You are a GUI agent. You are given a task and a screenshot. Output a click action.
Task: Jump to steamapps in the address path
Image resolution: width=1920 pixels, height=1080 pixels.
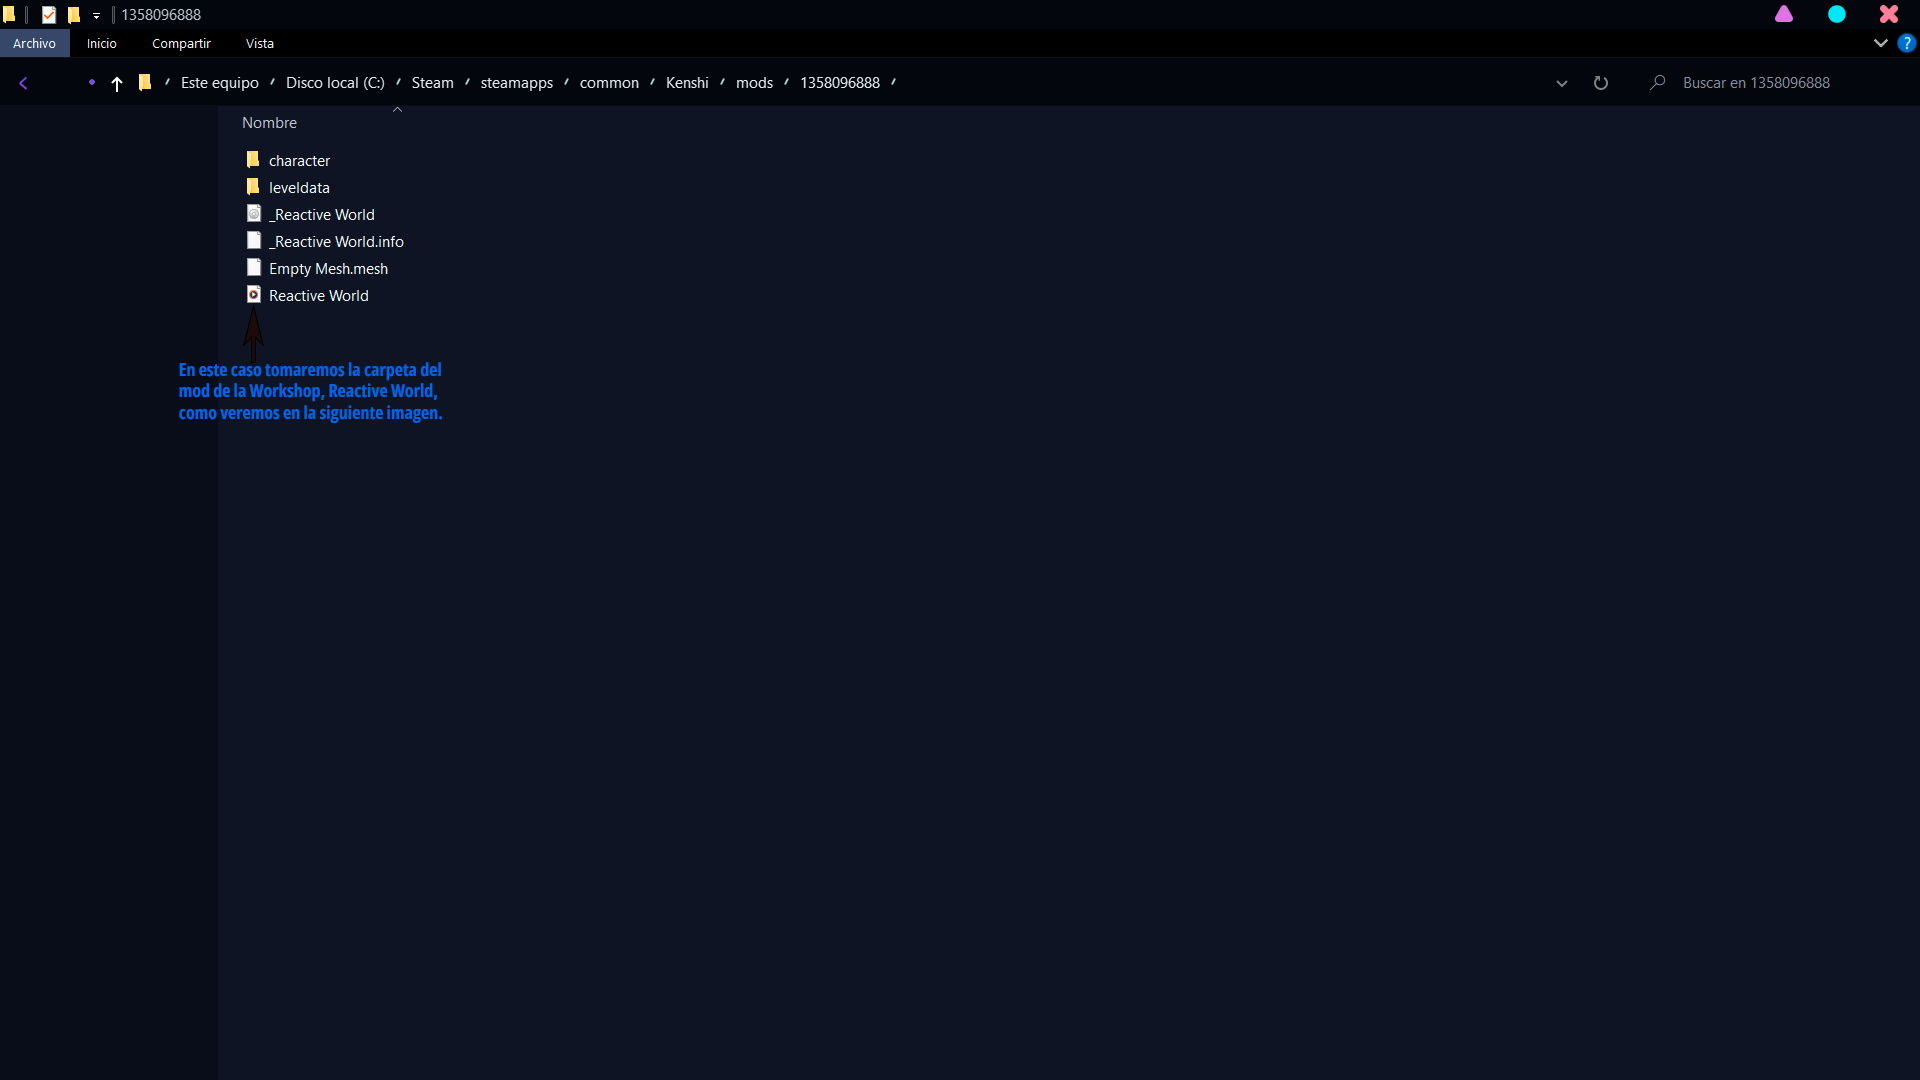pos(516,83)
